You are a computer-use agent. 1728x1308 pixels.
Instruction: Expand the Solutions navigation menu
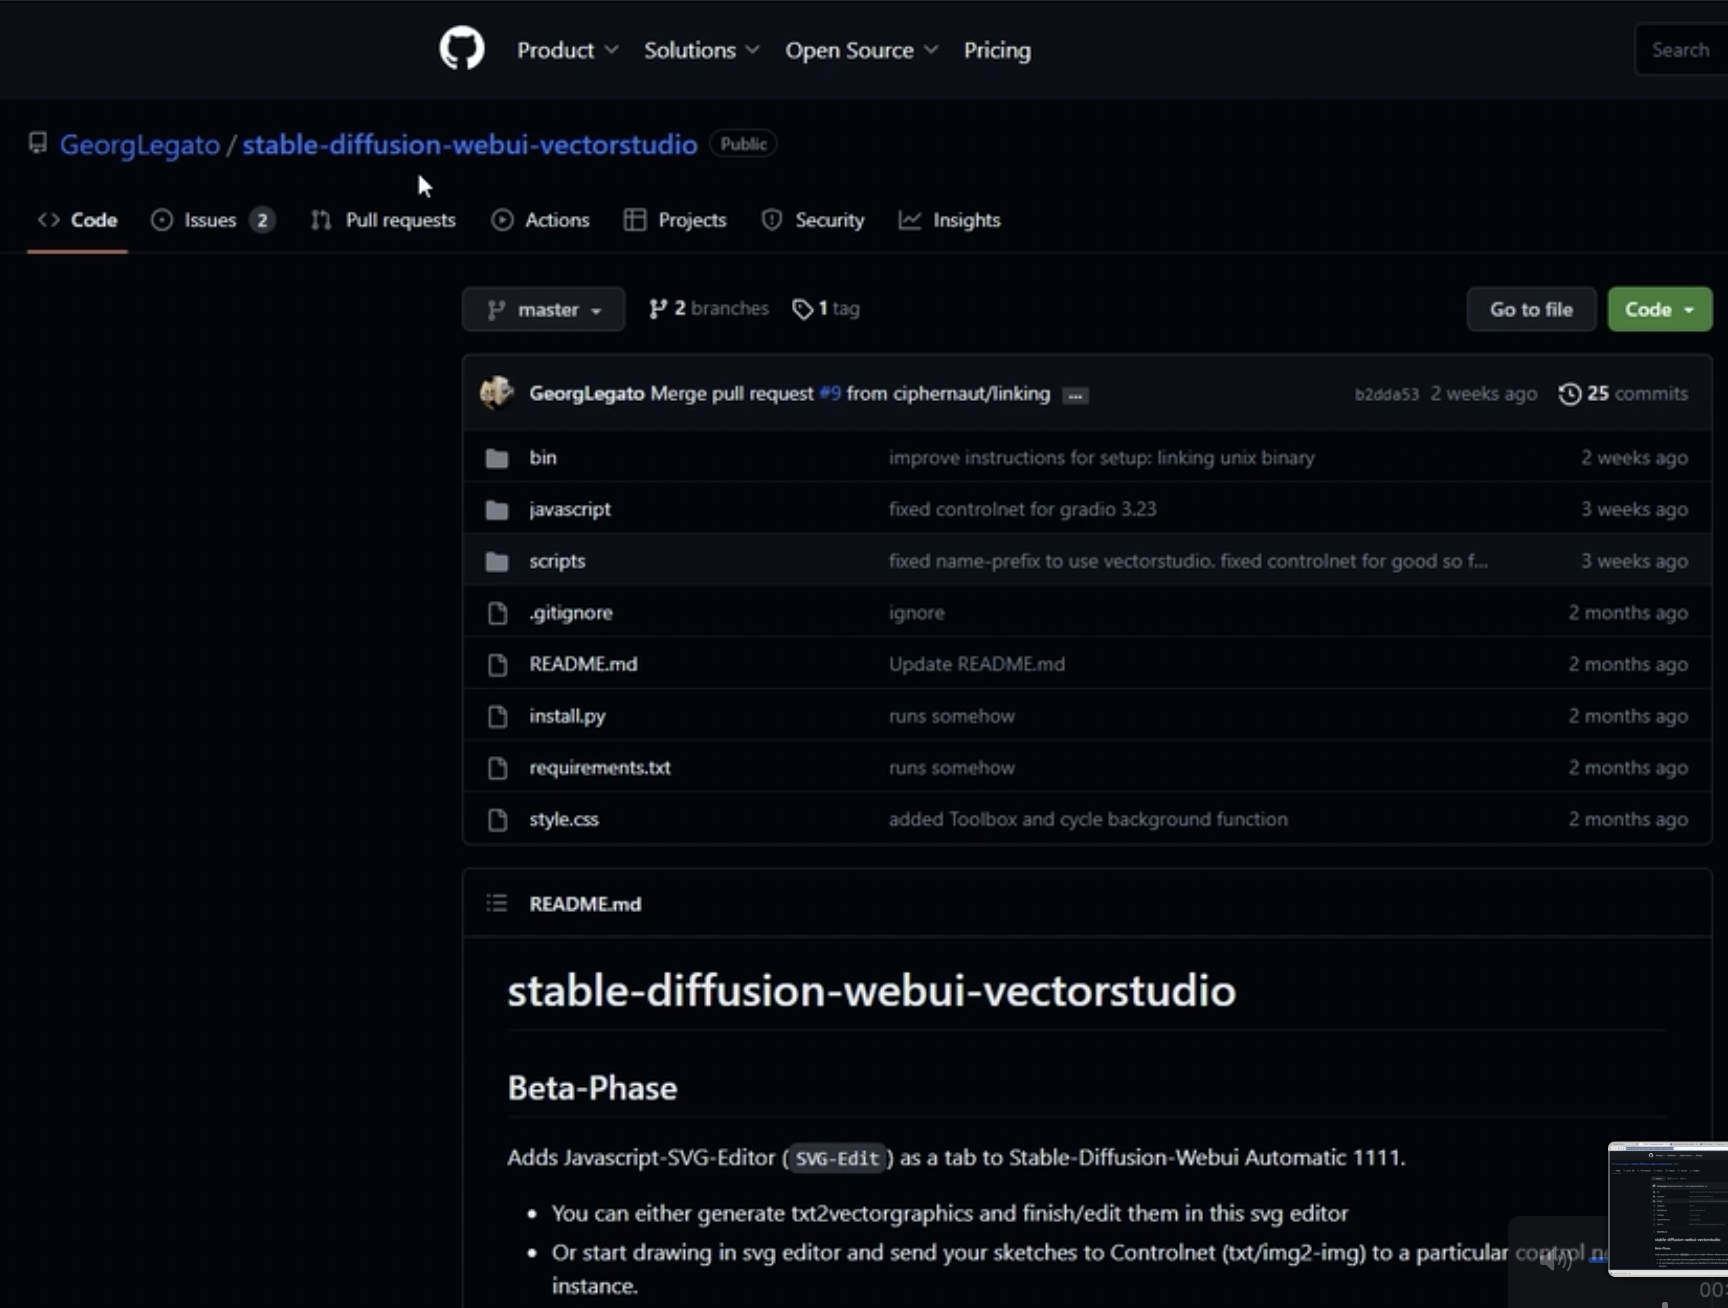[701, 50]
